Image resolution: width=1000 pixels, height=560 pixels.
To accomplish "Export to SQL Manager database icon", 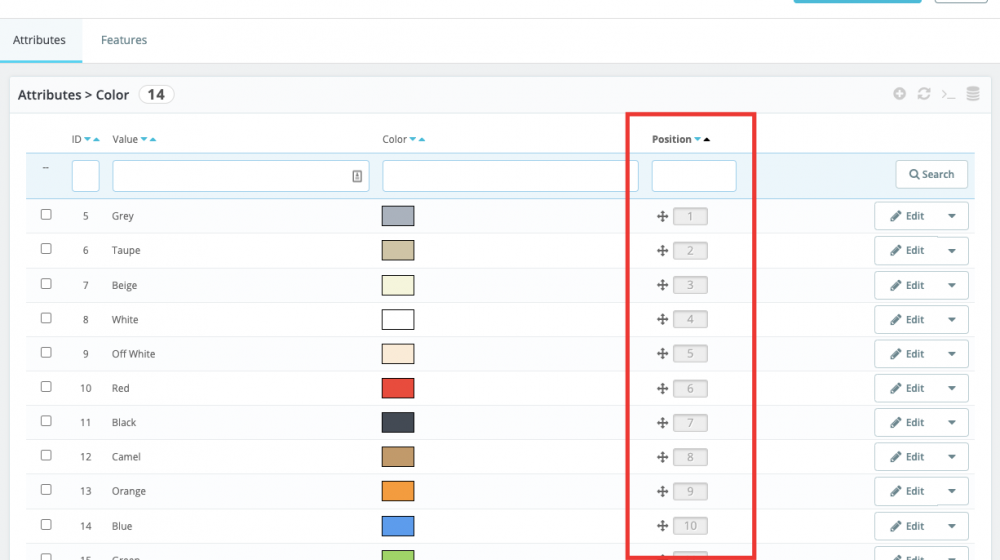I will point(973,94).
